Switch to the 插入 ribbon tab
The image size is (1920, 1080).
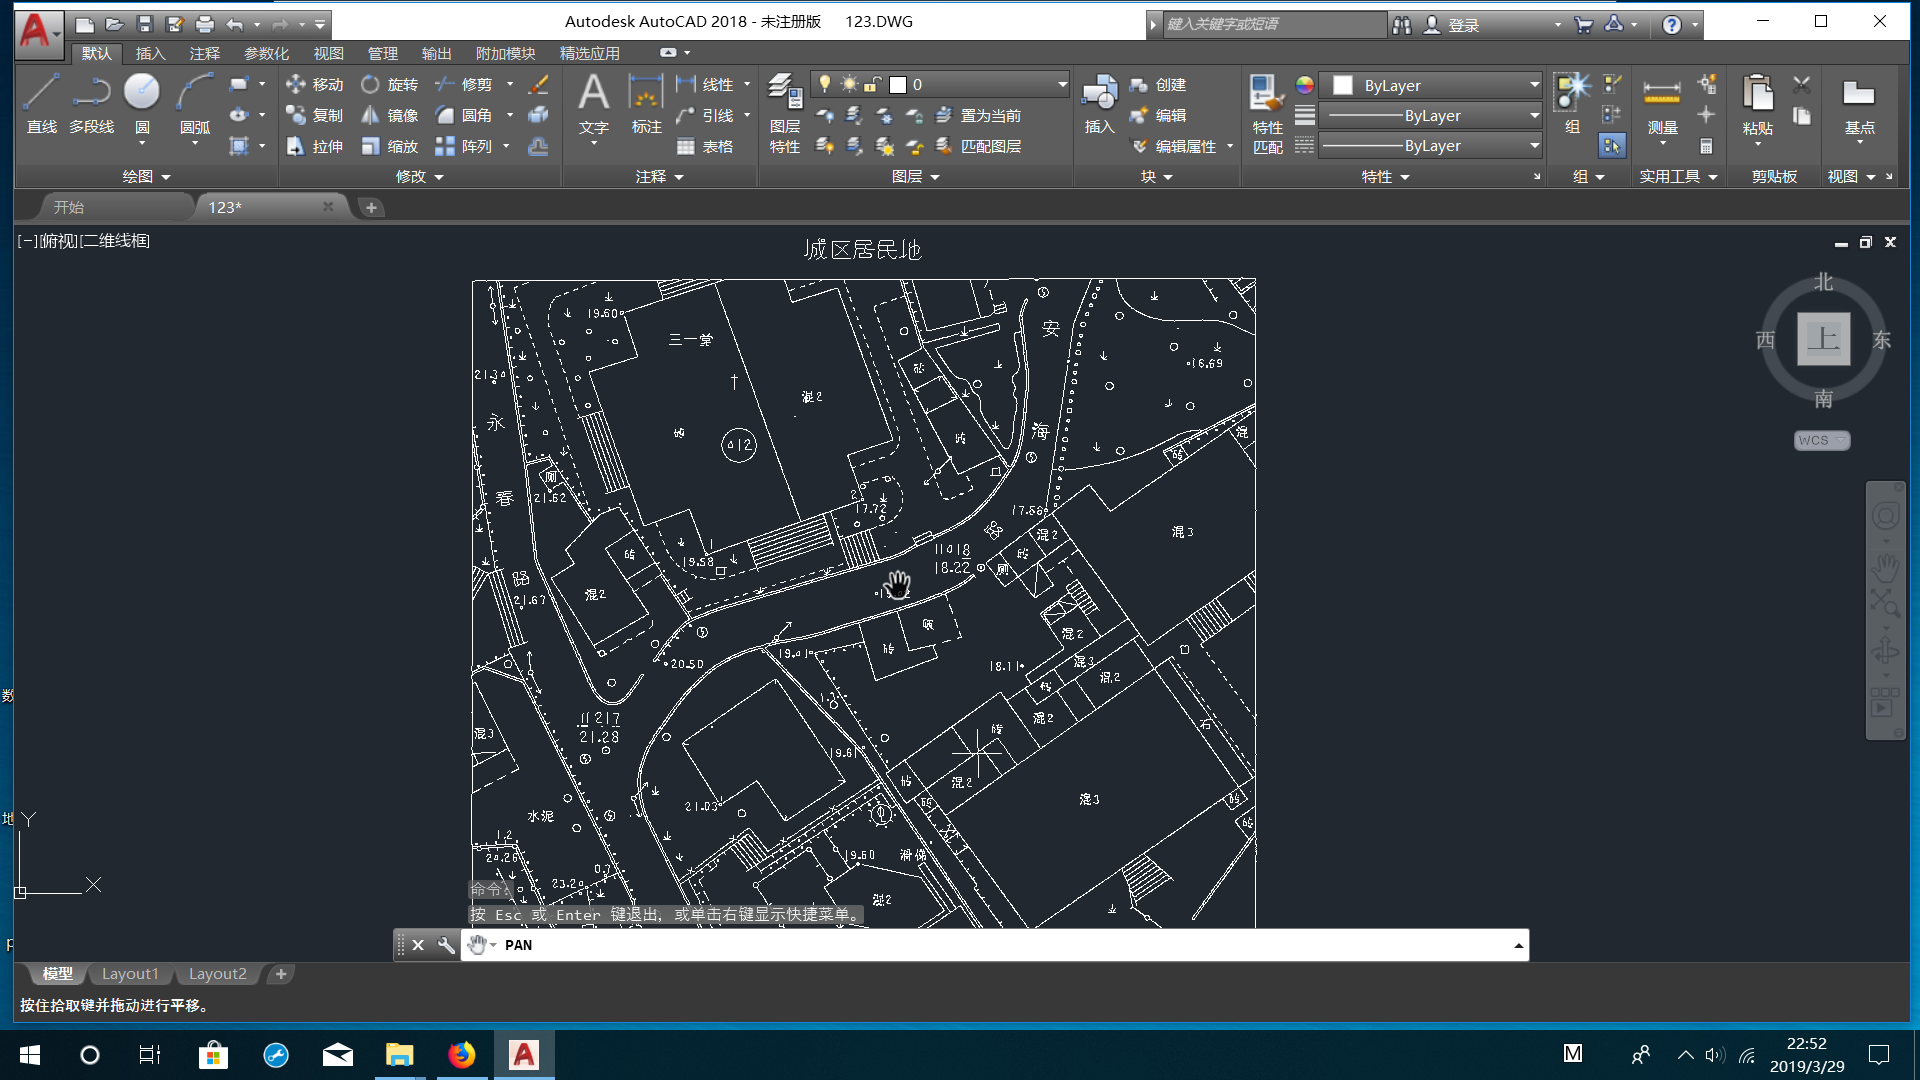coord(150,54)
